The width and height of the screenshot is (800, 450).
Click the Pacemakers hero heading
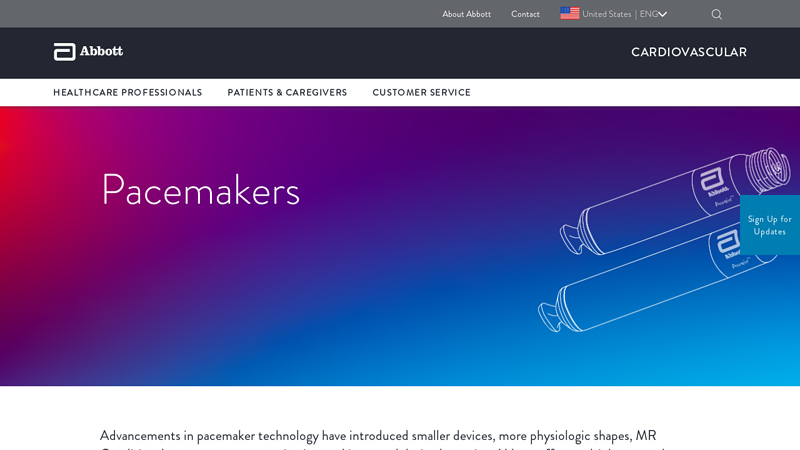pyautogui.click(x=201, y=190)
